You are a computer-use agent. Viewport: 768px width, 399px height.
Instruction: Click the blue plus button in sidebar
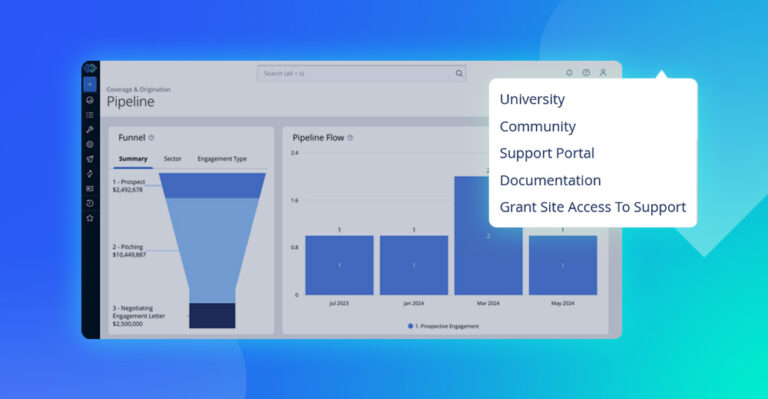pyautogui.click(x=90, y=84)
